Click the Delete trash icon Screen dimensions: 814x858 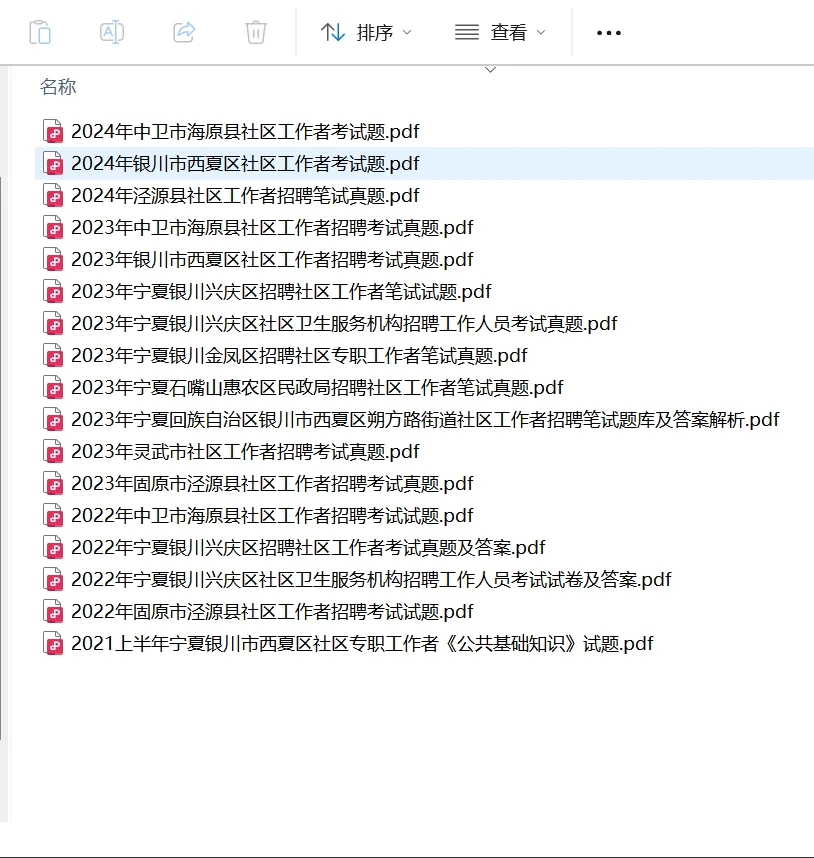coord(255,32)
